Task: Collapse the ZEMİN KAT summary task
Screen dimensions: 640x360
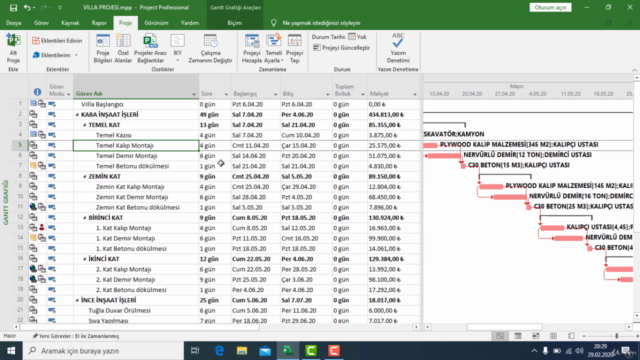Action: tap(84, 176)
